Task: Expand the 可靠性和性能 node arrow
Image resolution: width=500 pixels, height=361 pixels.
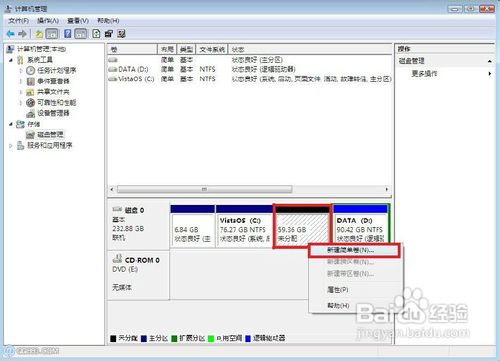Action: coord(21,103)
